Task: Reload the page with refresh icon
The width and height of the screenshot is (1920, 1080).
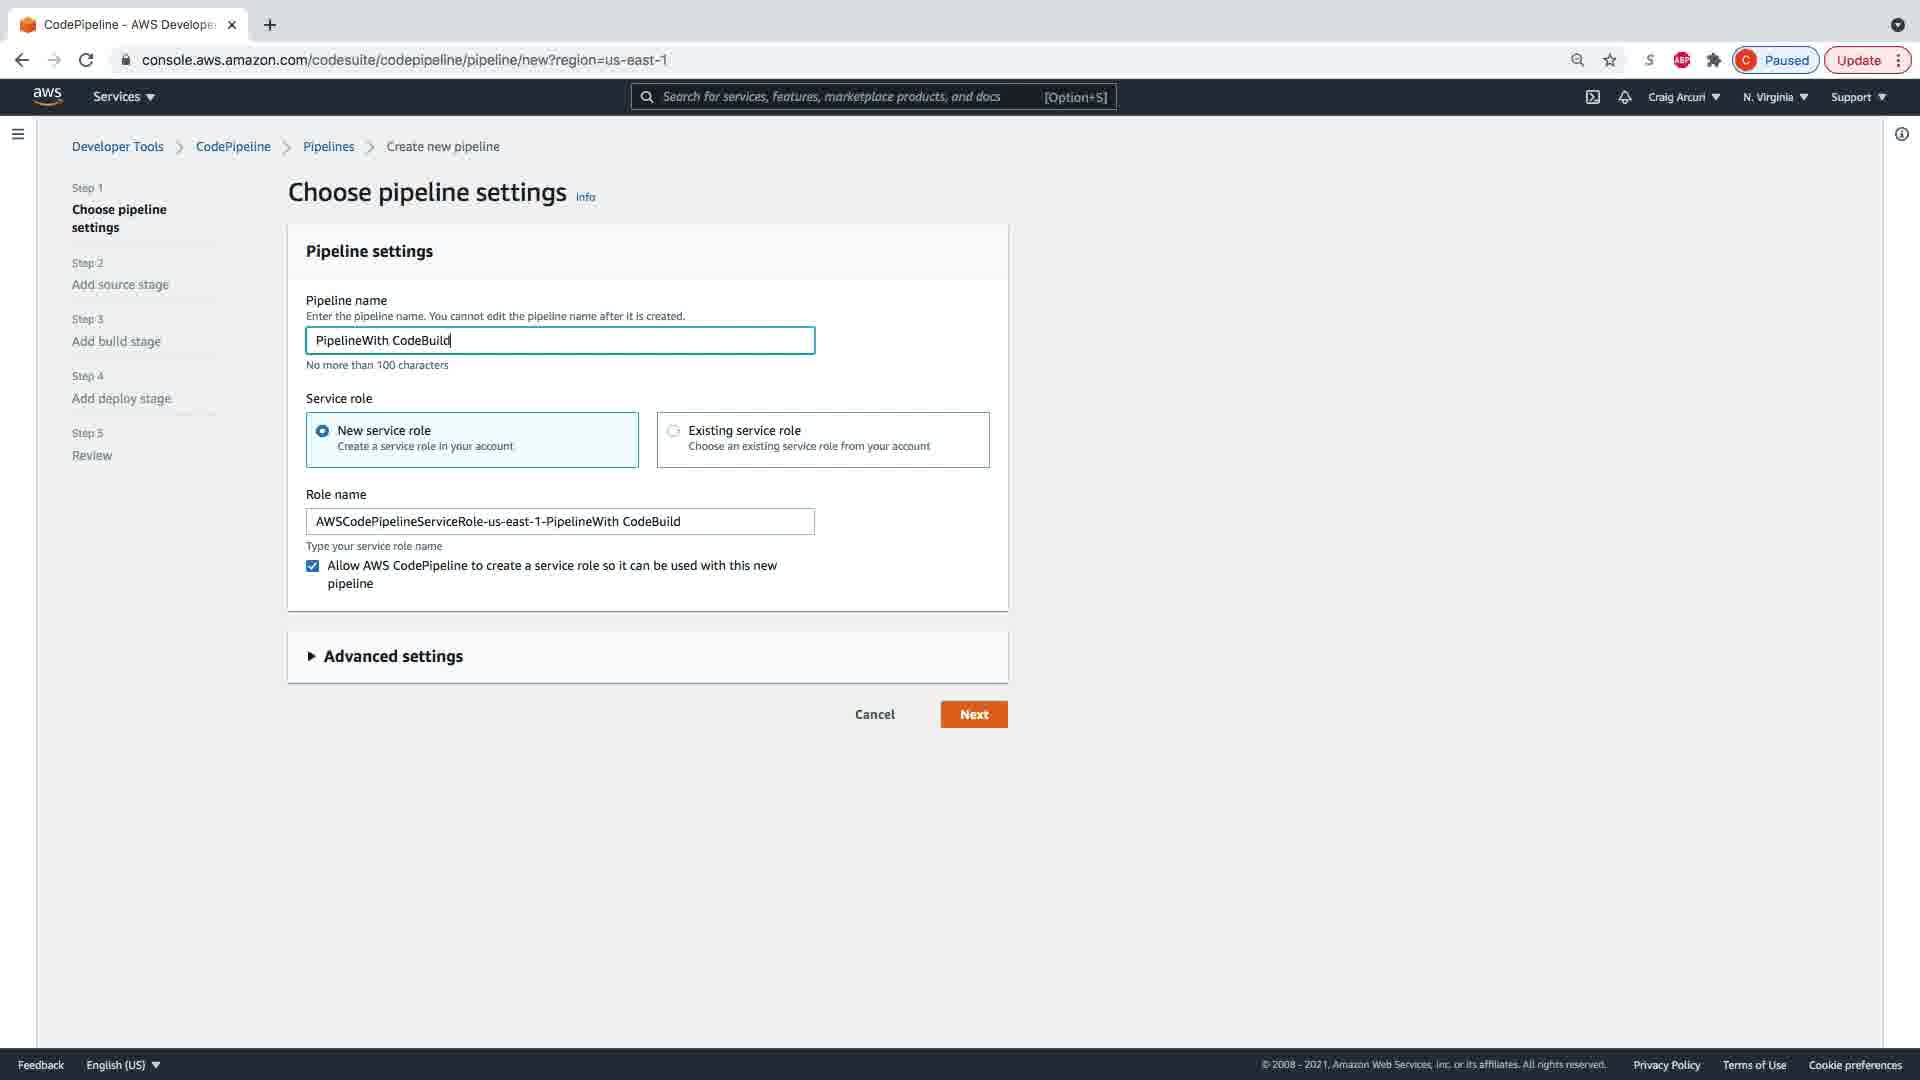Action: [x=86, y=60]
